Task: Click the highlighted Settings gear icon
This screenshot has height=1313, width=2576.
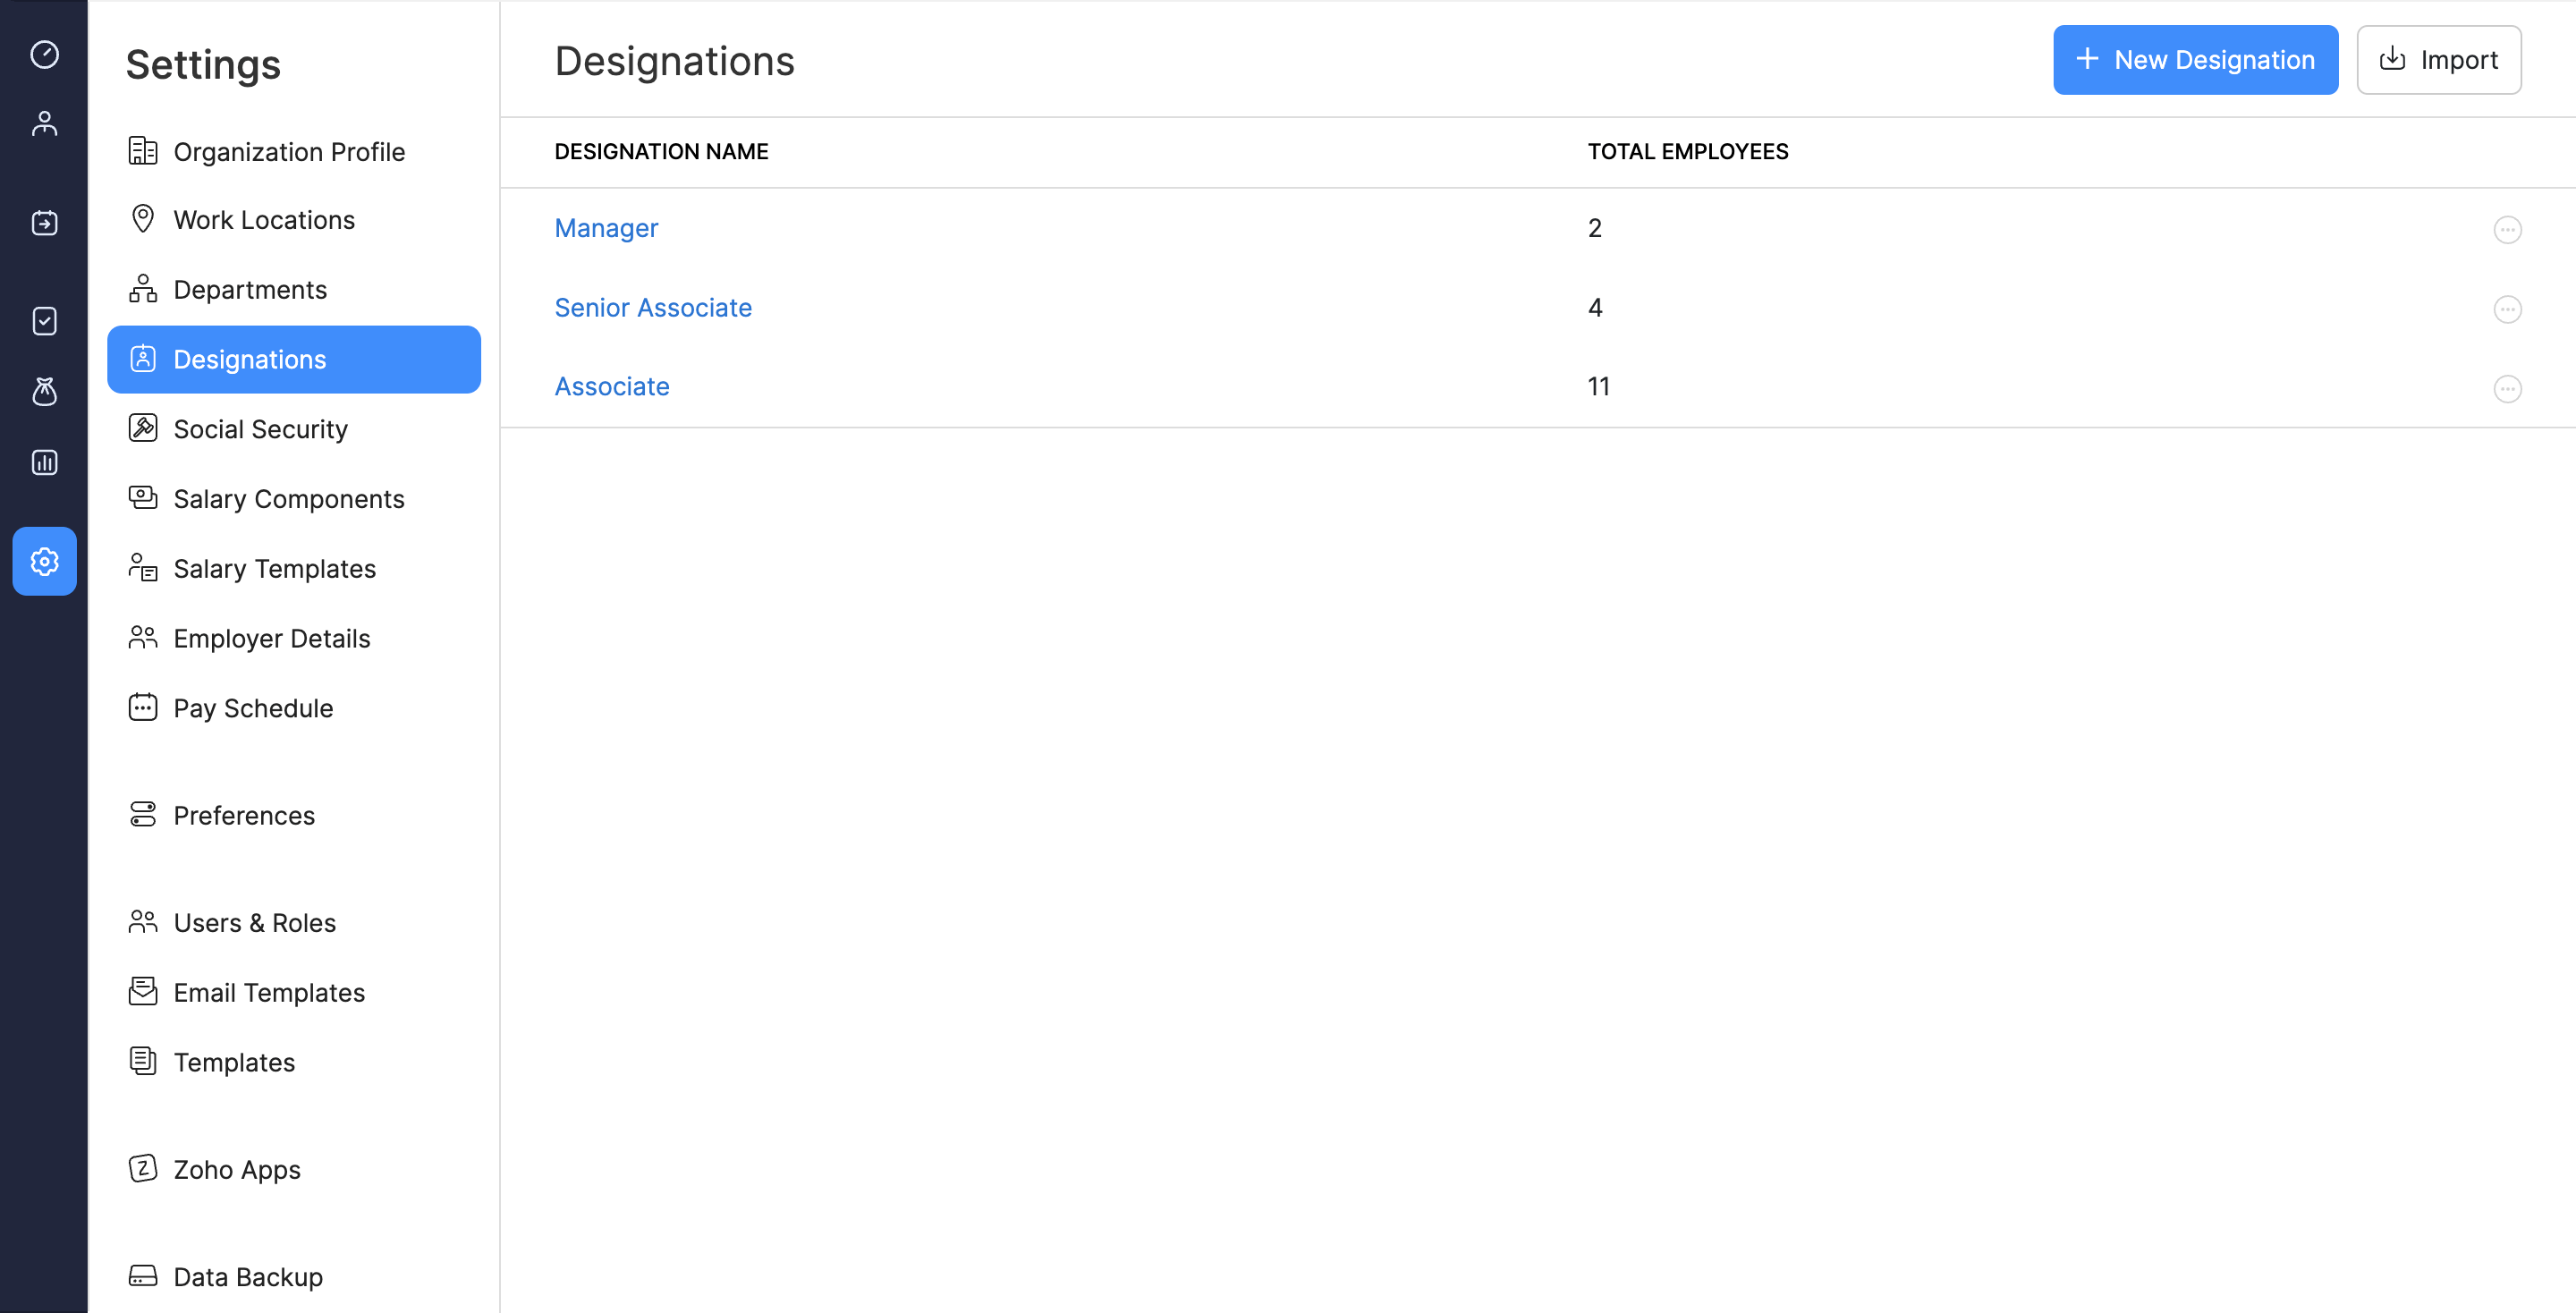Action: coord(44,561)
